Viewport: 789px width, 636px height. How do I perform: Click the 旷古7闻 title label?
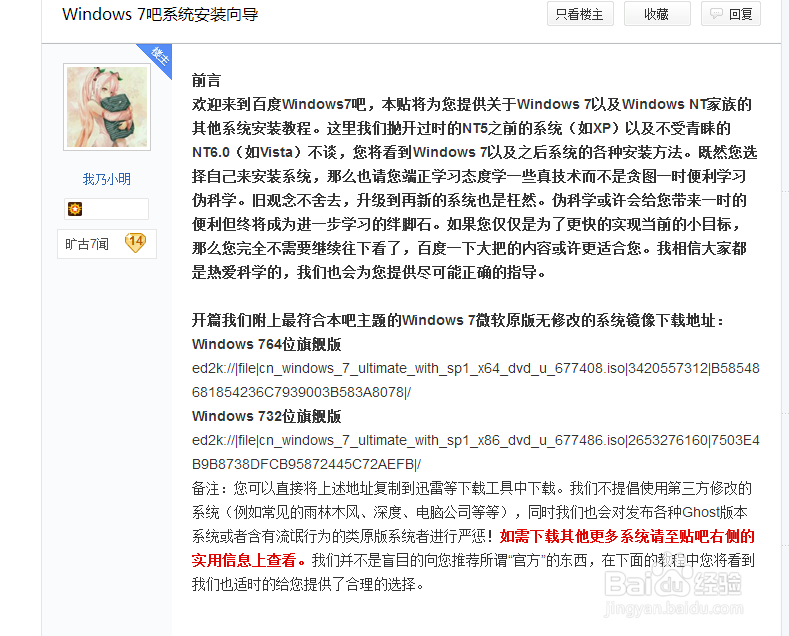87,244
